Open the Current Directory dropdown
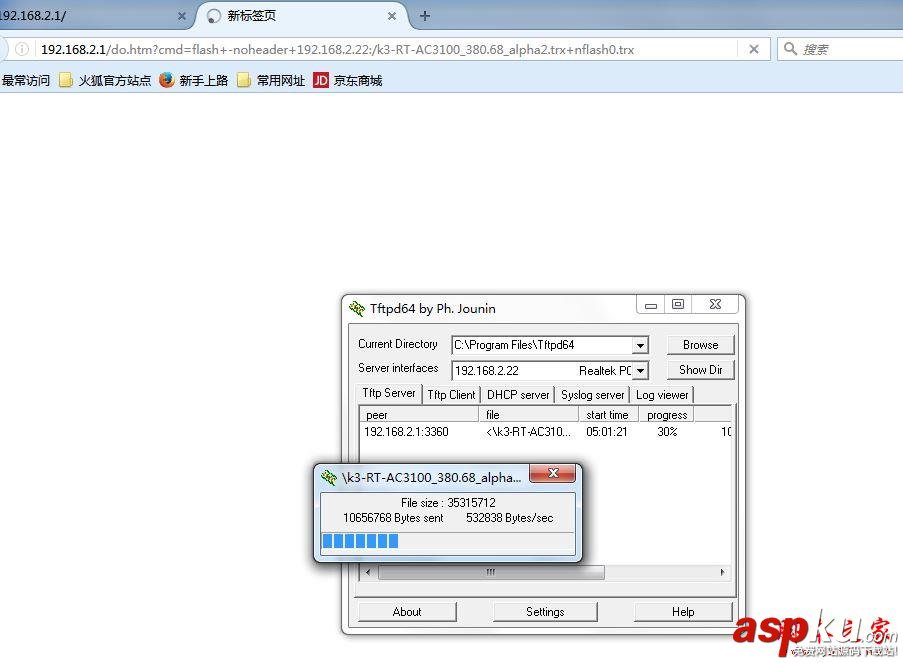Image resolution: width=903 pixels, height=663 pixels. (x=640, y=345)
